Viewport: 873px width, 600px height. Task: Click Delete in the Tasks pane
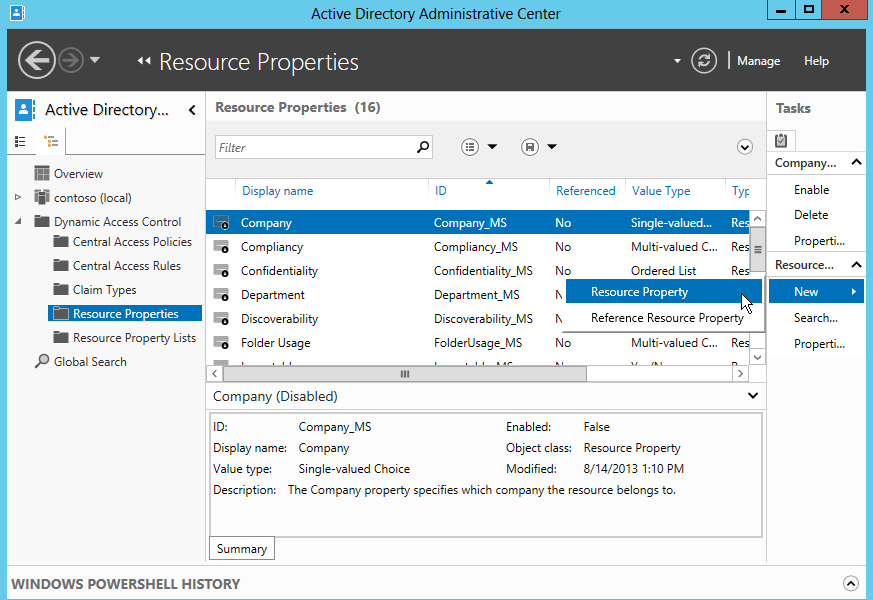[x=811, y=215]
